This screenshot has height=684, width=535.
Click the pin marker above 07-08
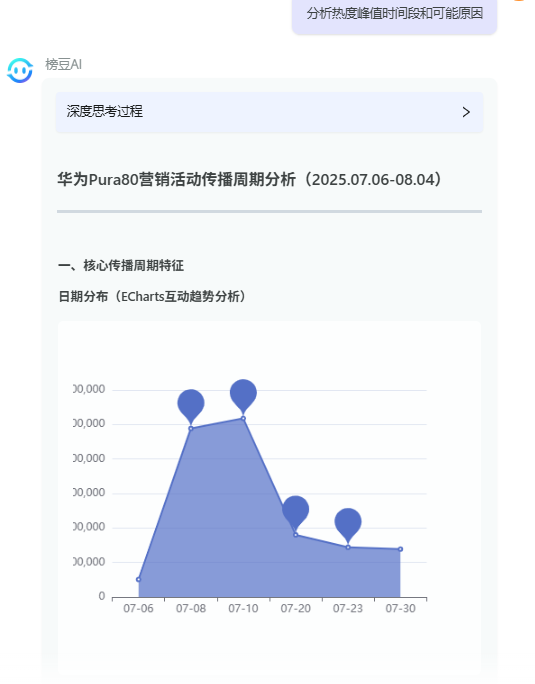pos(191,407)
